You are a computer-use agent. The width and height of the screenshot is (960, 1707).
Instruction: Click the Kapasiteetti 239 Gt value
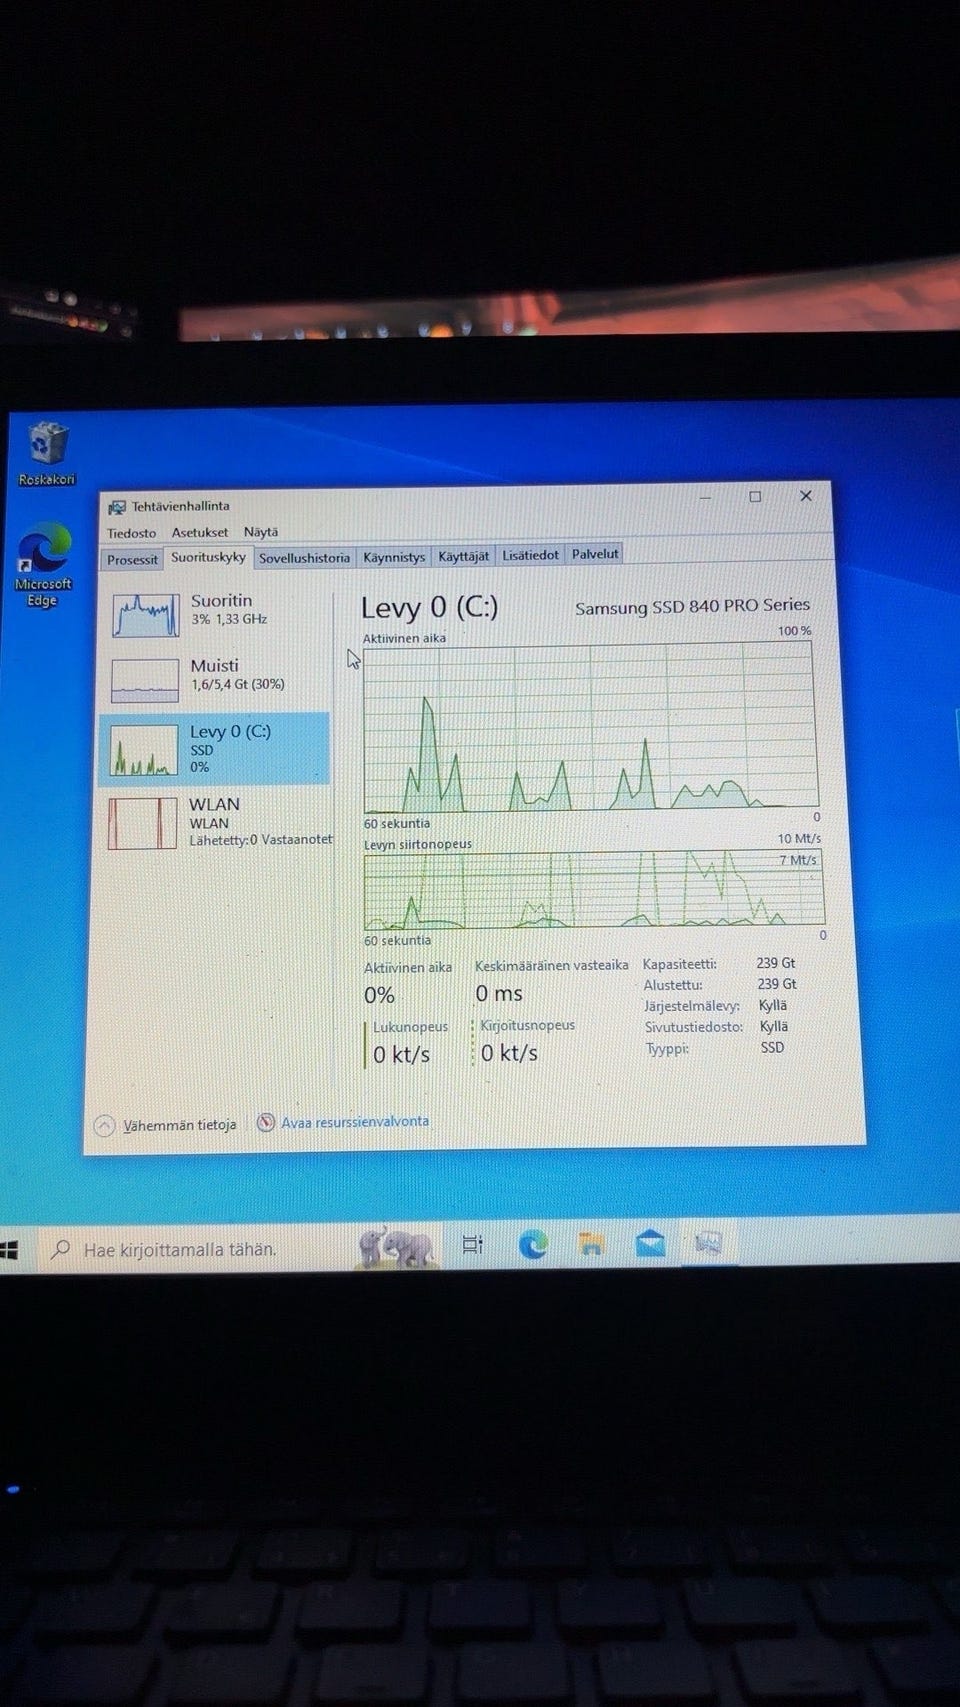[x=776, y=963]
